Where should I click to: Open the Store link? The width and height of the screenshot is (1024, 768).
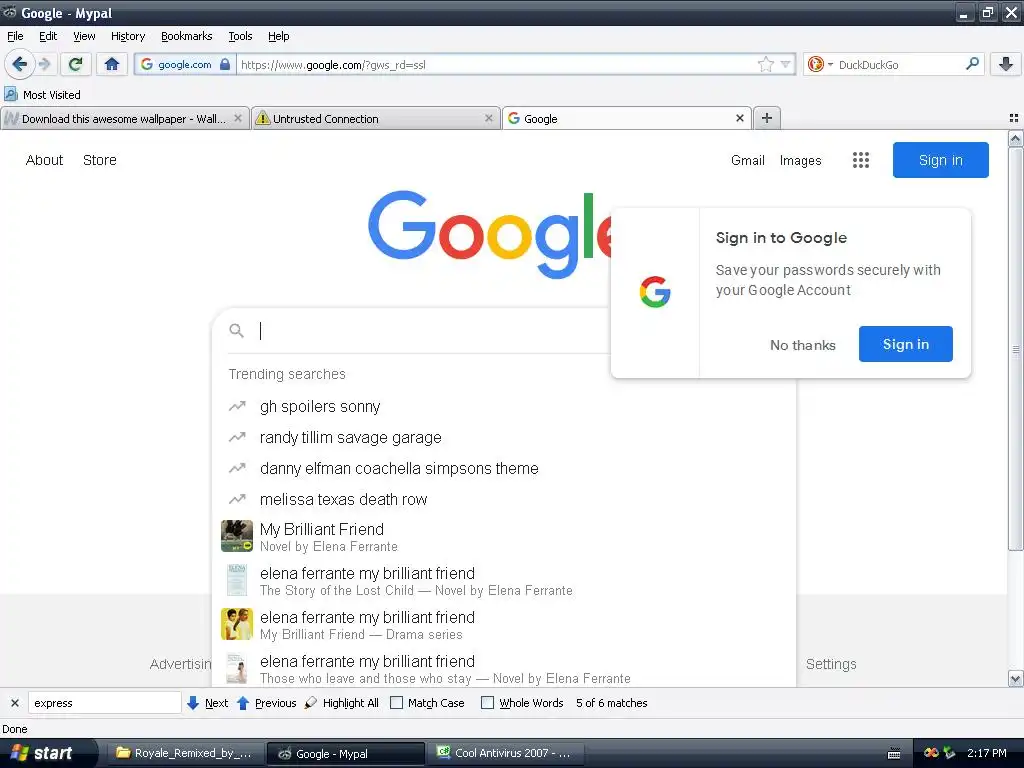point(100,160)
